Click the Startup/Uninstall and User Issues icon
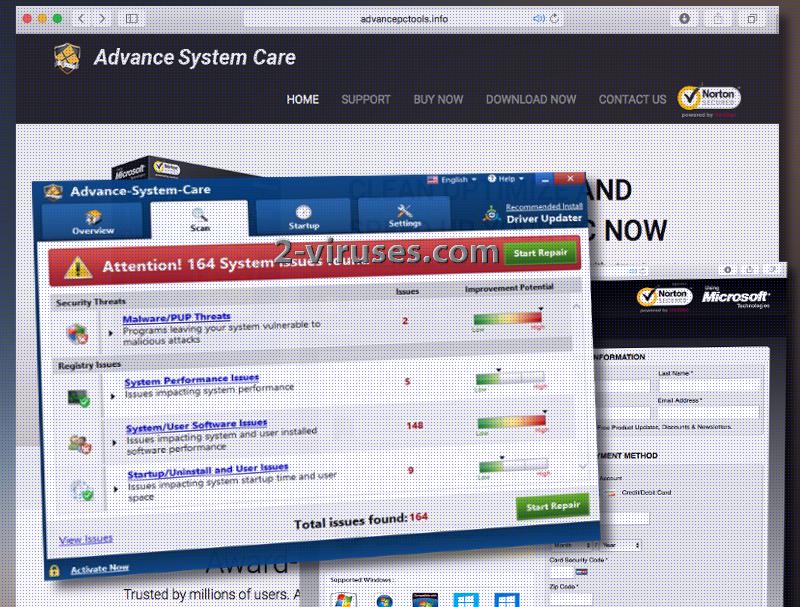The width and height of the screenshot is (800, 607). click(x=82, y=491)
